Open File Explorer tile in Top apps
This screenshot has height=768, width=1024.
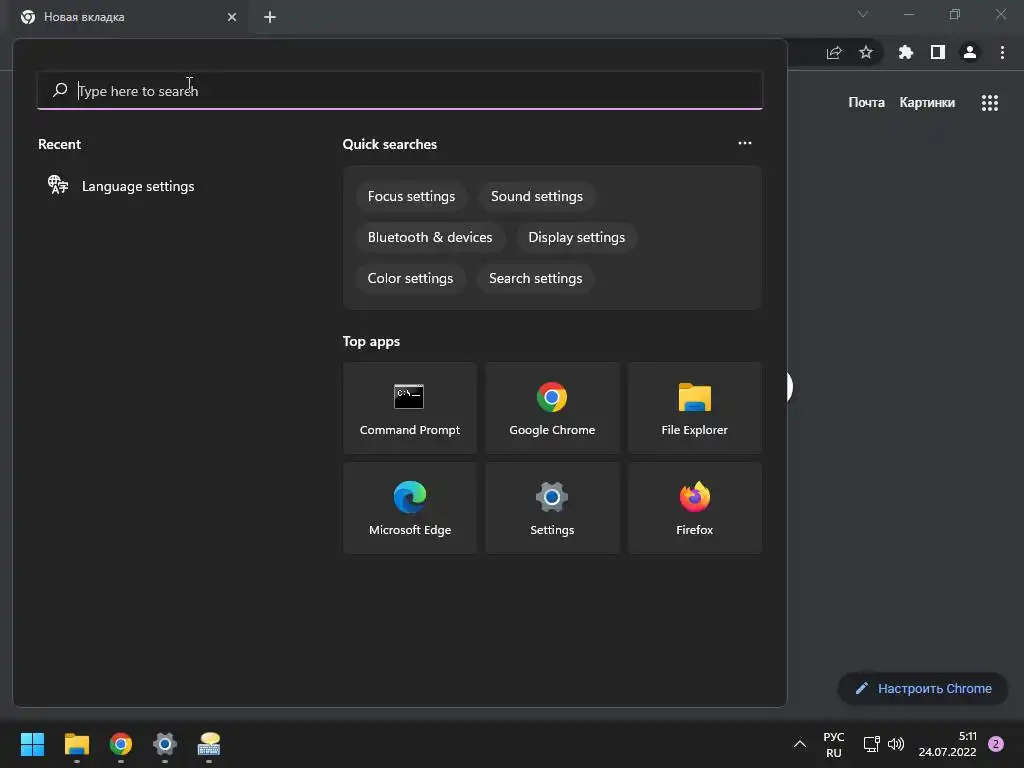click(694, 408)
